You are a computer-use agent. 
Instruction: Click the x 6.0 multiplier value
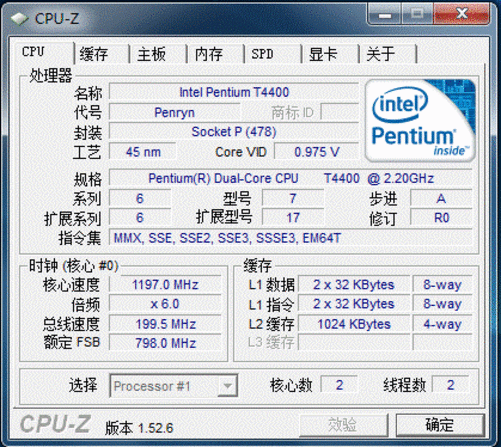pos(165,304)
